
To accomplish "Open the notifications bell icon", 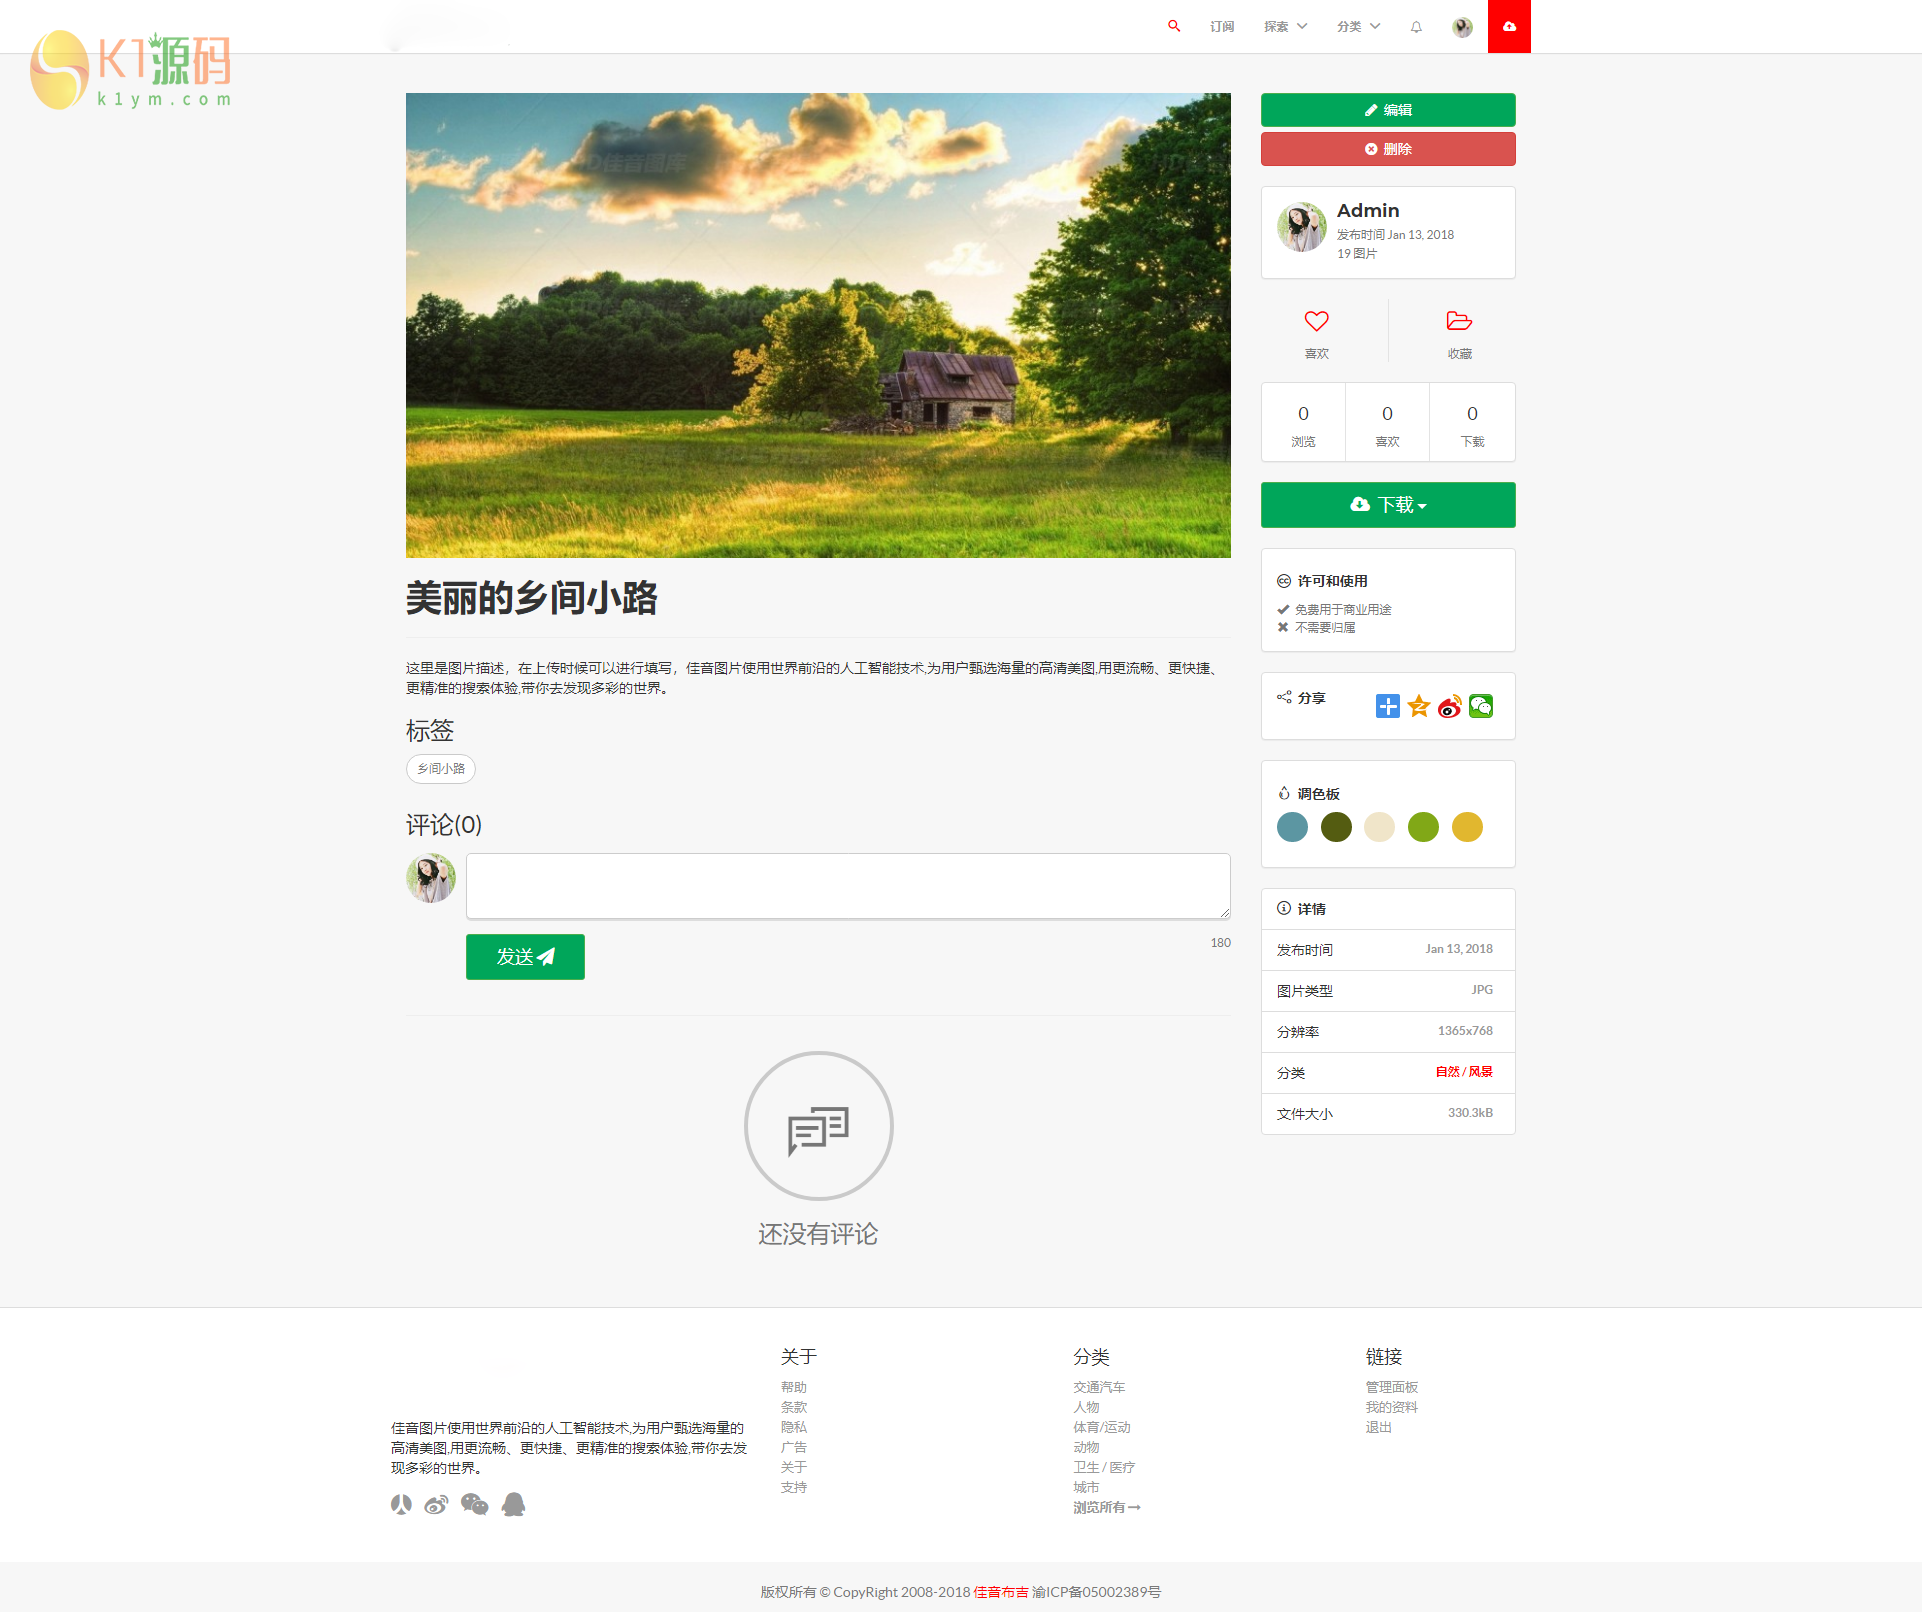I will [1416, 27].
